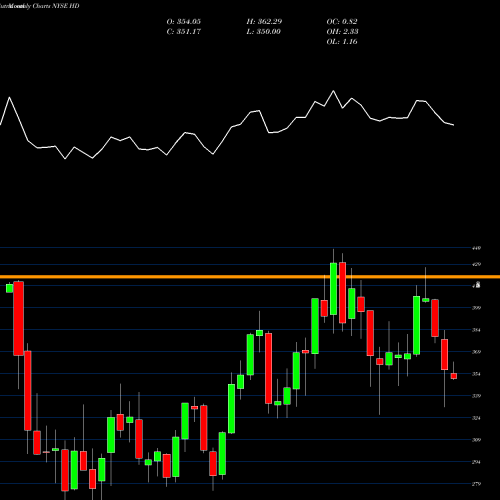Click the 429 price axis label
The image size is (500, 500).
click(x=476, y=264)
